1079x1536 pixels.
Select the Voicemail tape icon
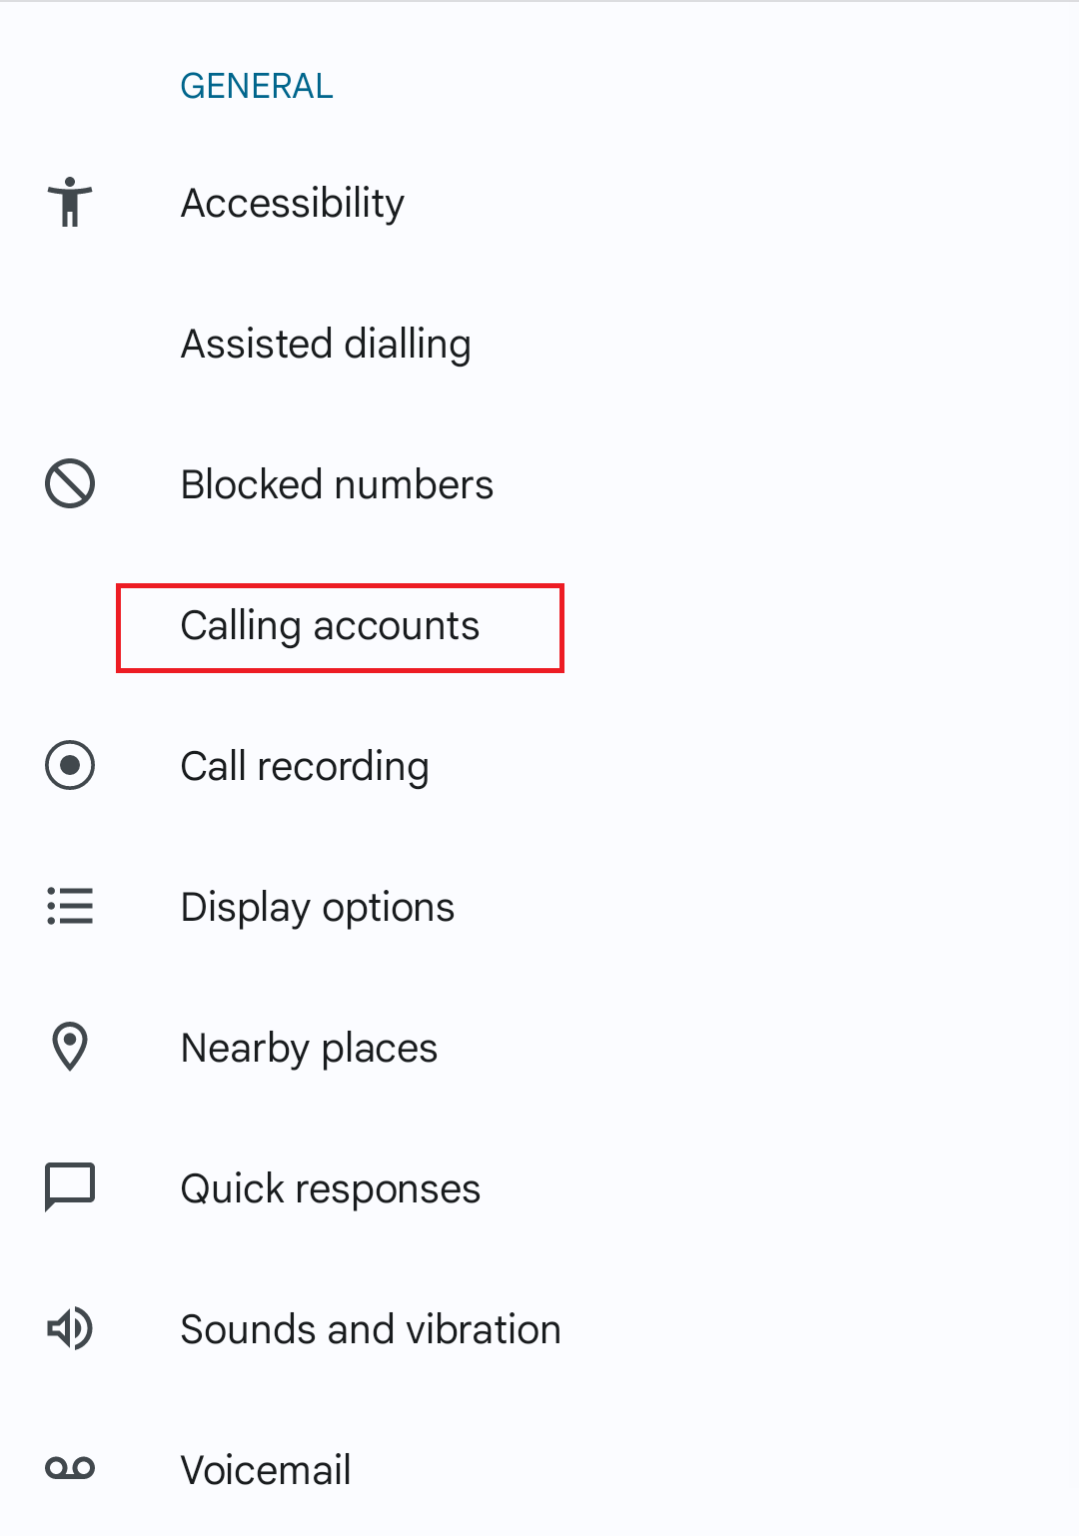tap(69, 1469)
